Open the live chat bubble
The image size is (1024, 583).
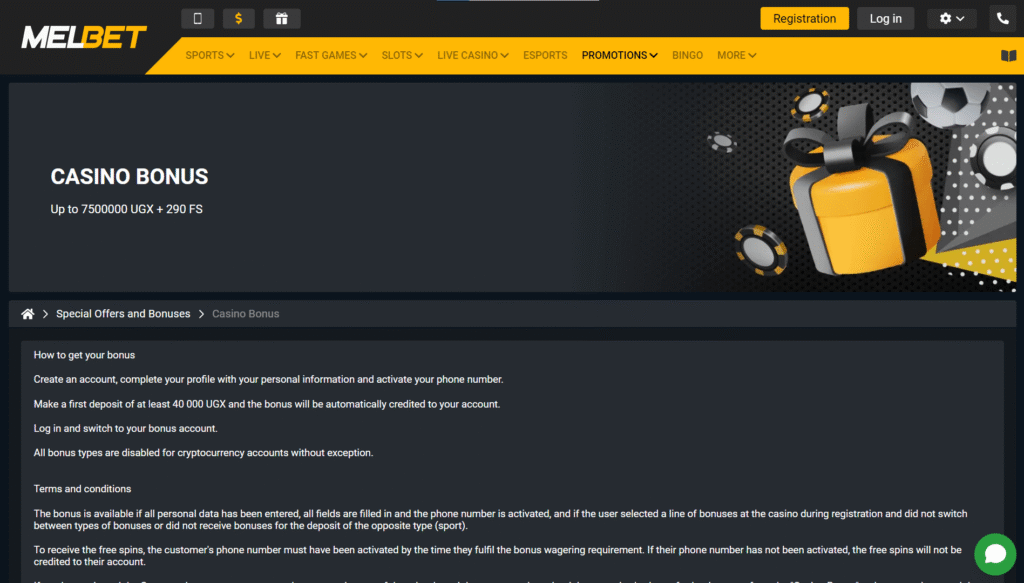(x=995, y=554)
